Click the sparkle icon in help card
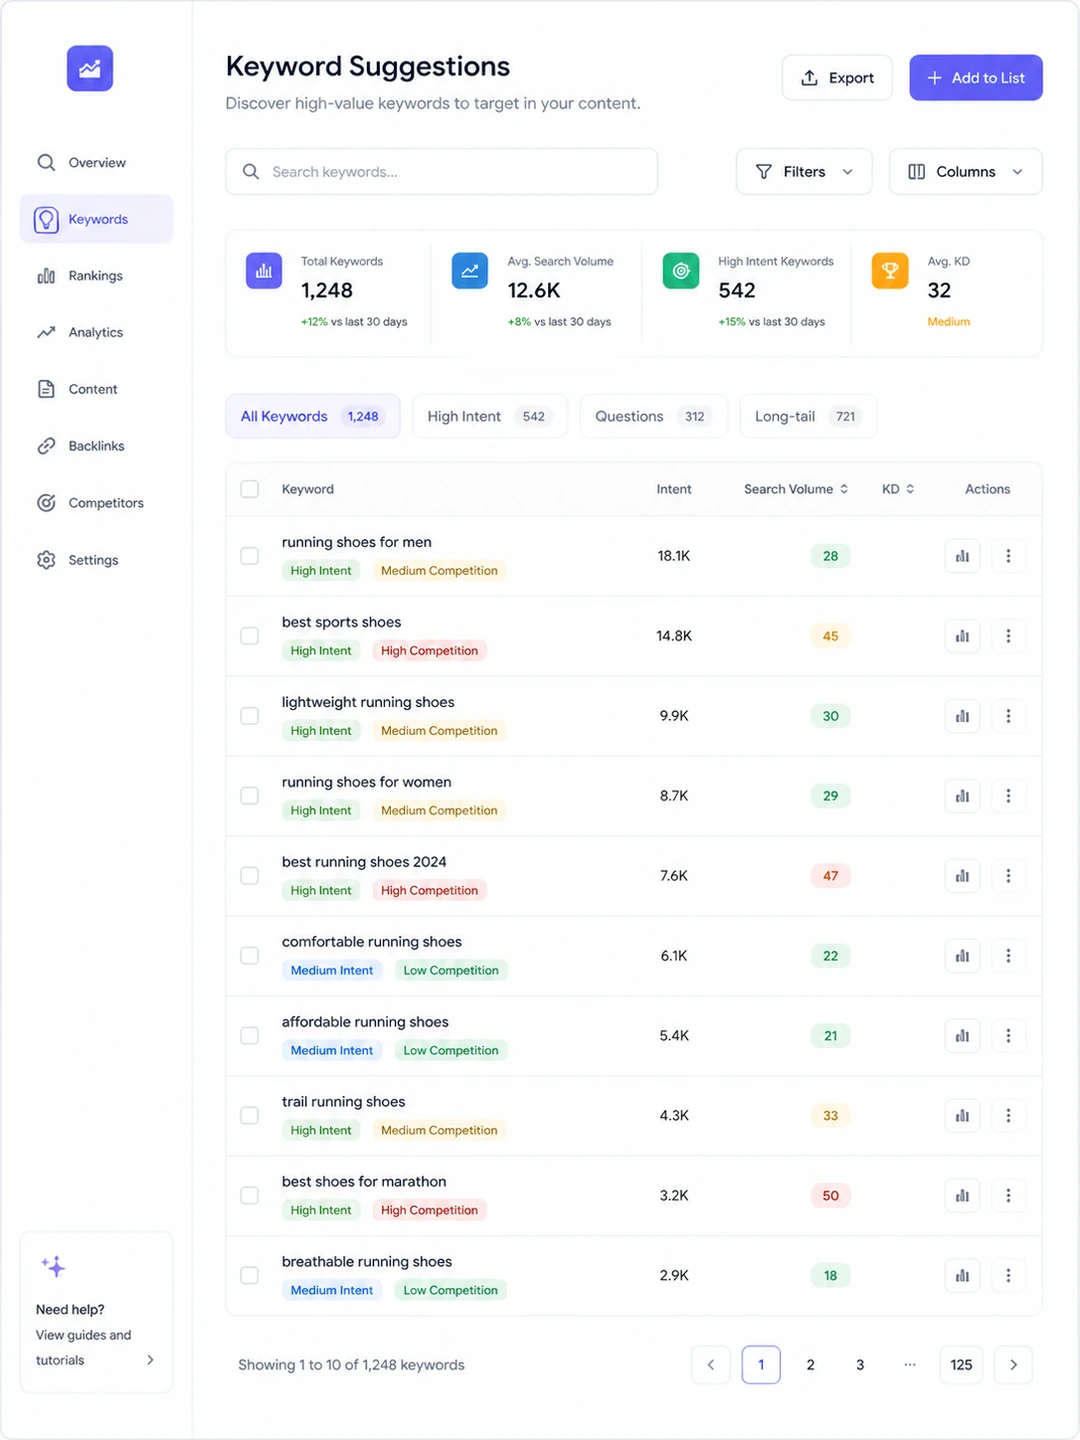This screenshot has width=1080, height=1440. [x=53, y=1266]
